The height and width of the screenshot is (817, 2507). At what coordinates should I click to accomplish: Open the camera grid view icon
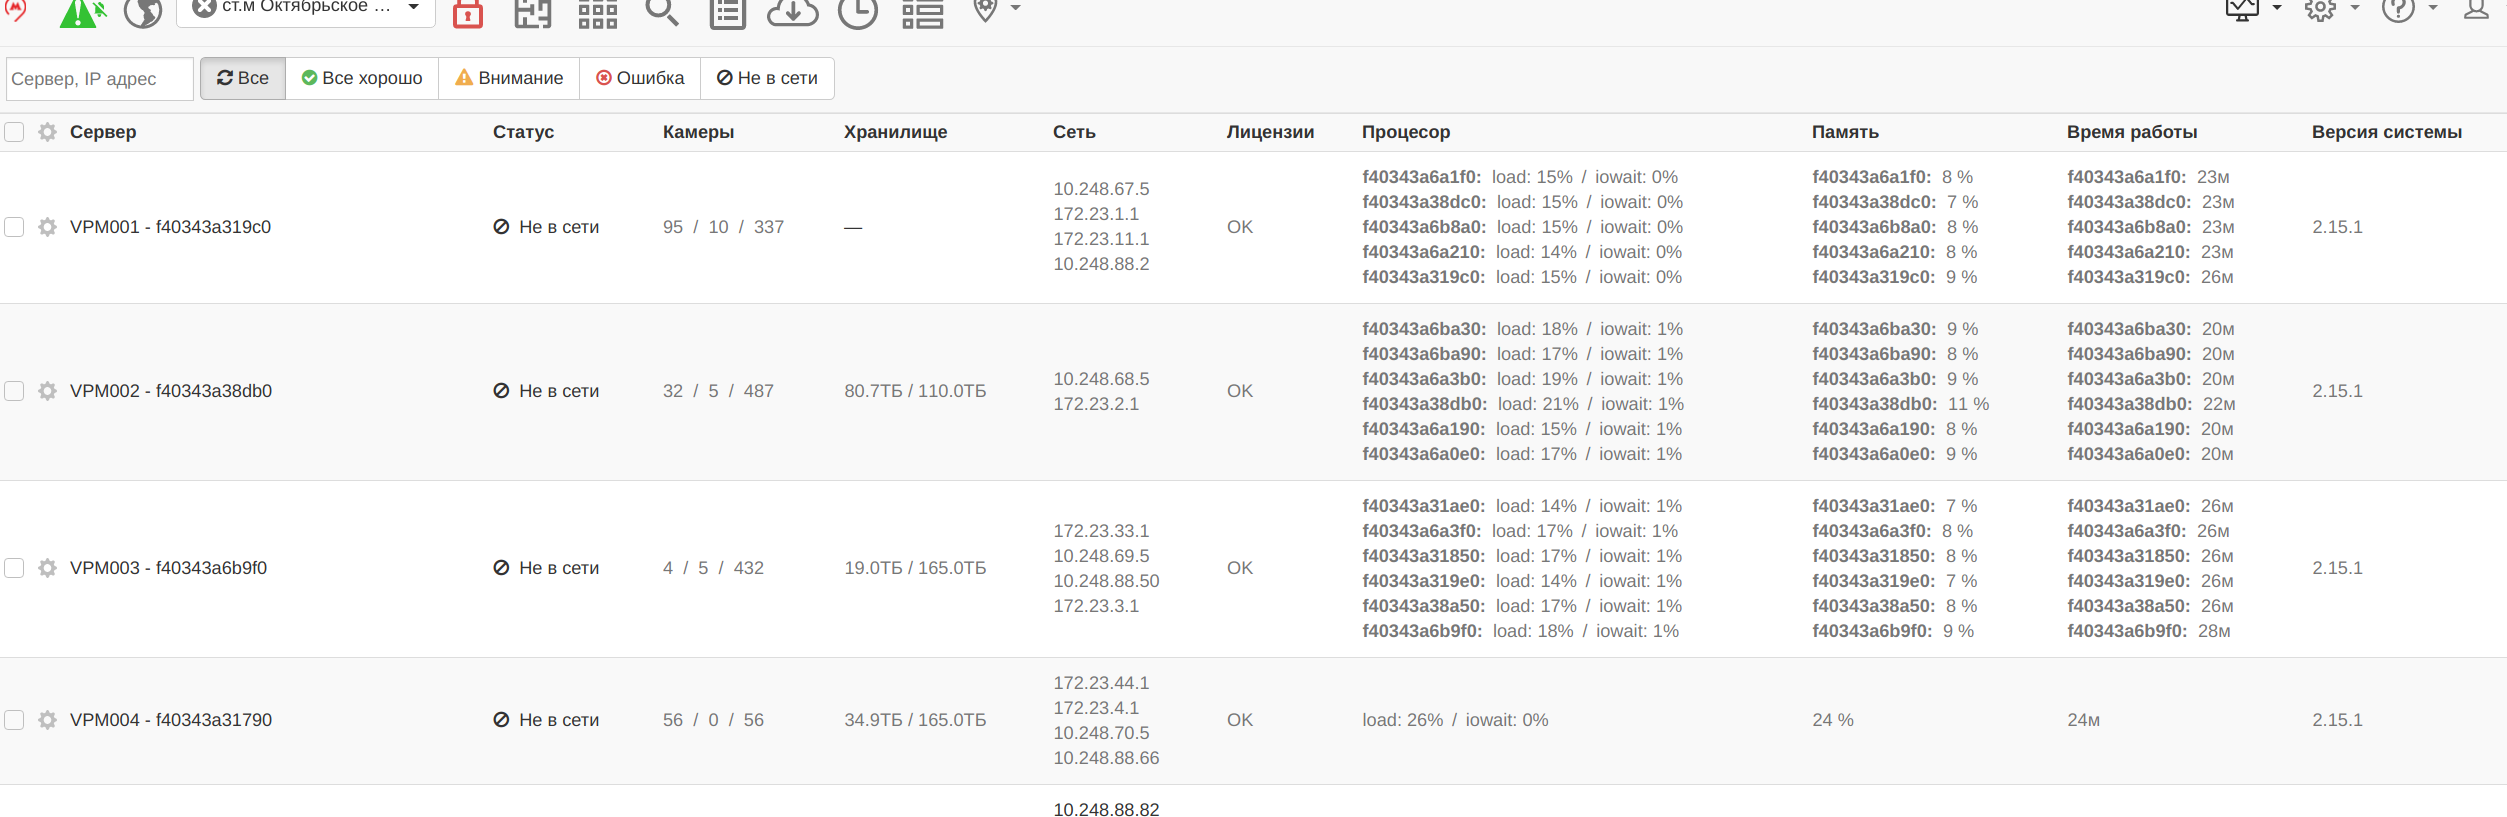coord(598,13)
